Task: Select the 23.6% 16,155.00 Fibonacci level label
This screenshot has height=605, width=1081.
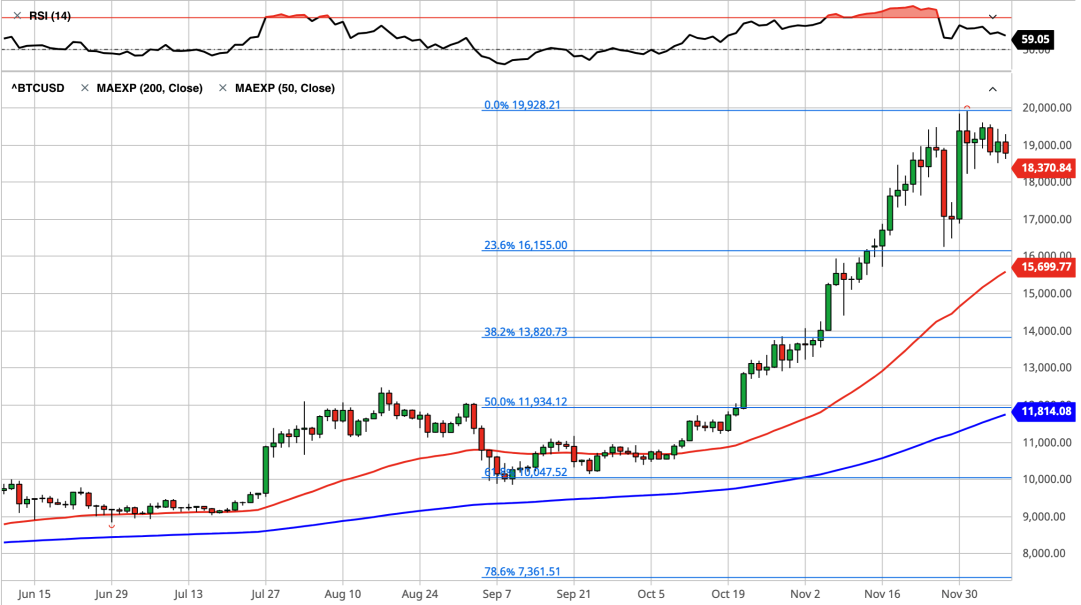Action: pyautogui.click(x=525, y=245)
